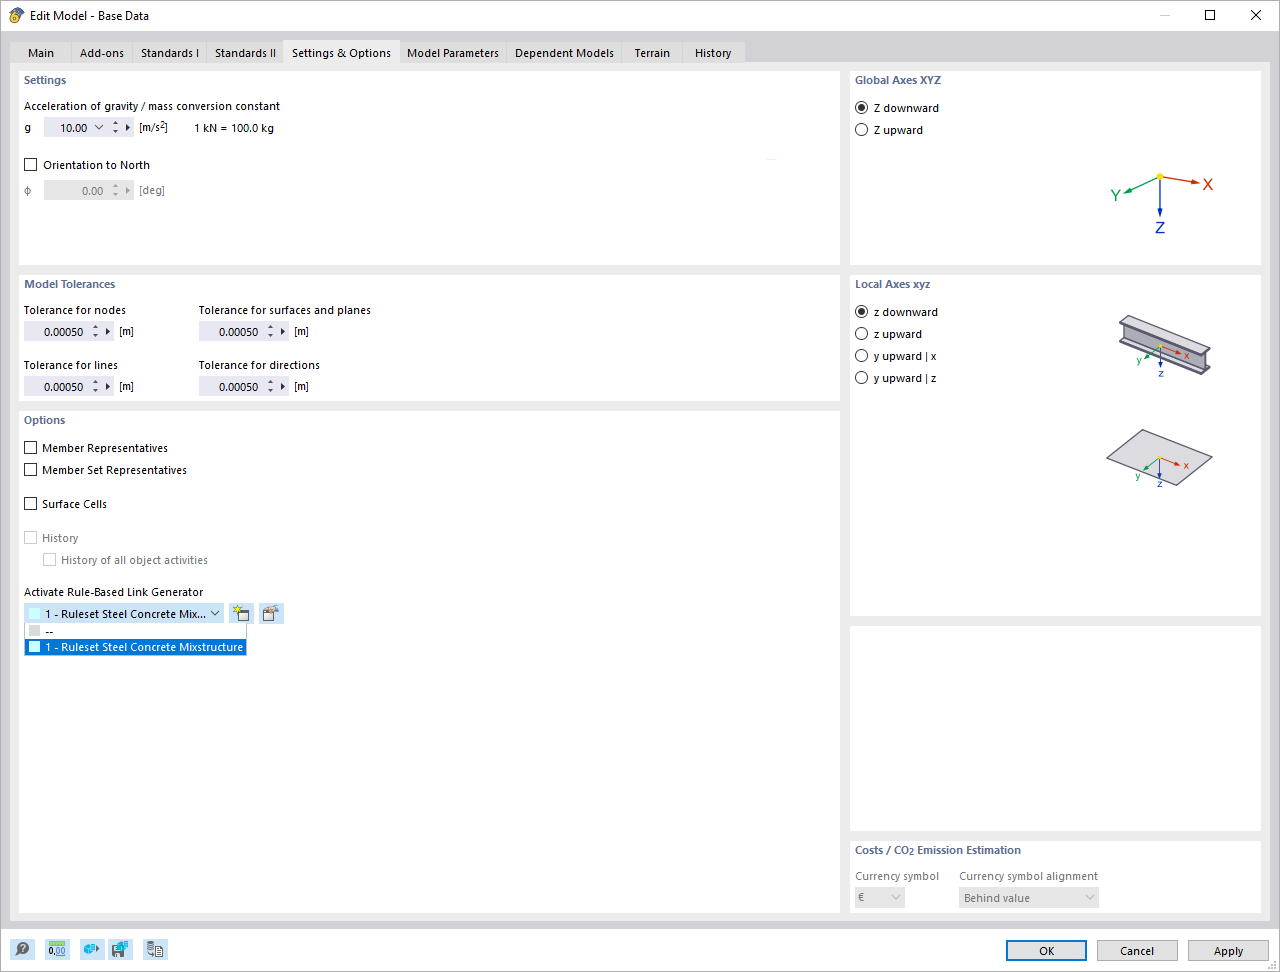Viewport: 1280px width, 972px height.
Task: Open the Currency symbol alignment dropdown
Action: pos(1091,897)
